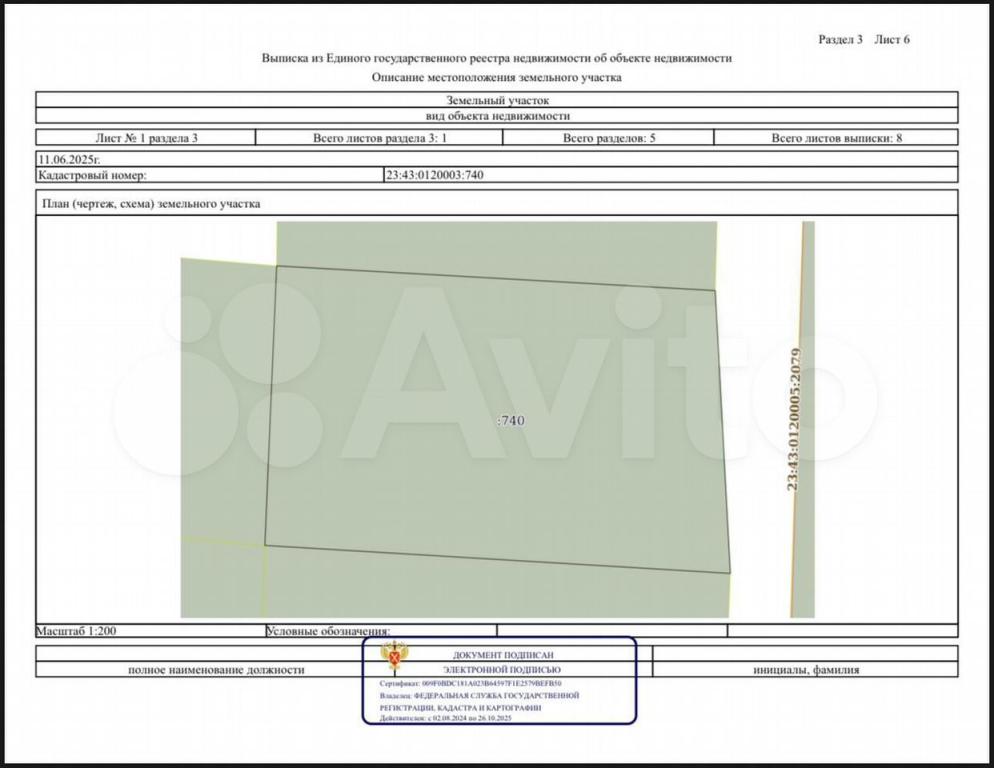Click the 'Раздел 3 Лист 6' page header
This screenshot has height=768, width=994.
point(864,40)
